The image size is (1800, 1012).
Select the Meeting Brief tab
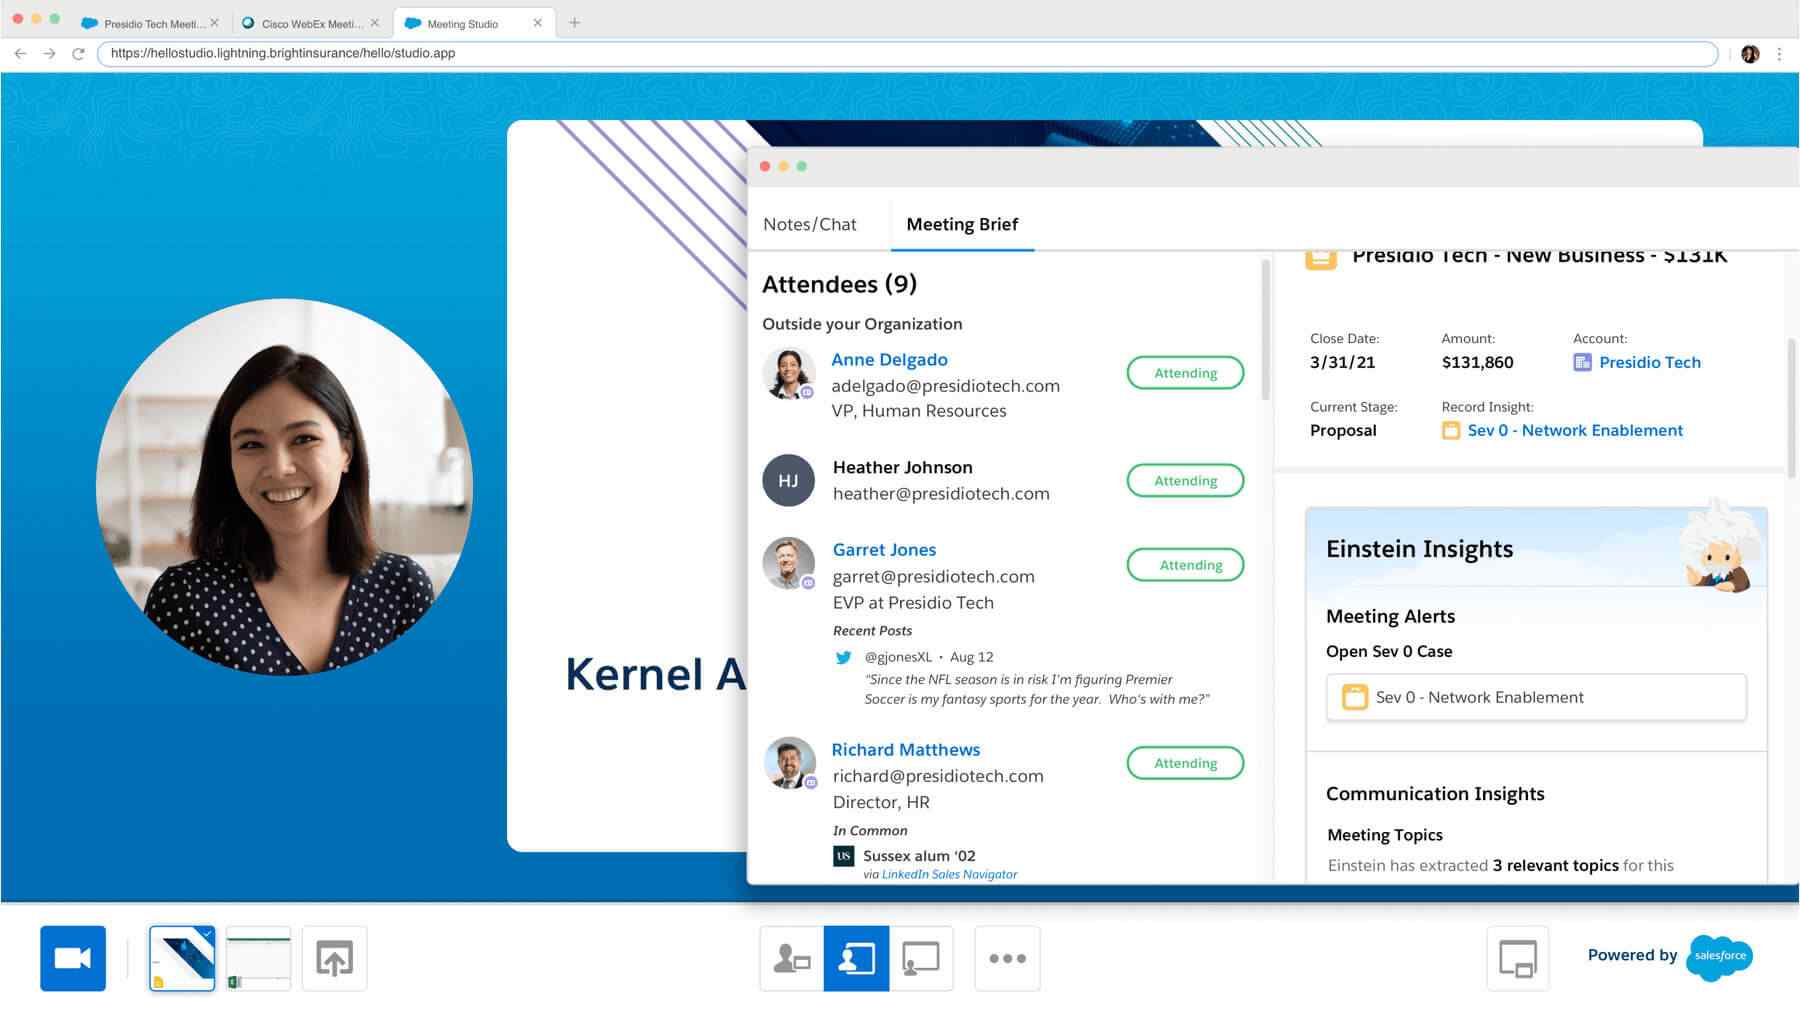(962, 224)
